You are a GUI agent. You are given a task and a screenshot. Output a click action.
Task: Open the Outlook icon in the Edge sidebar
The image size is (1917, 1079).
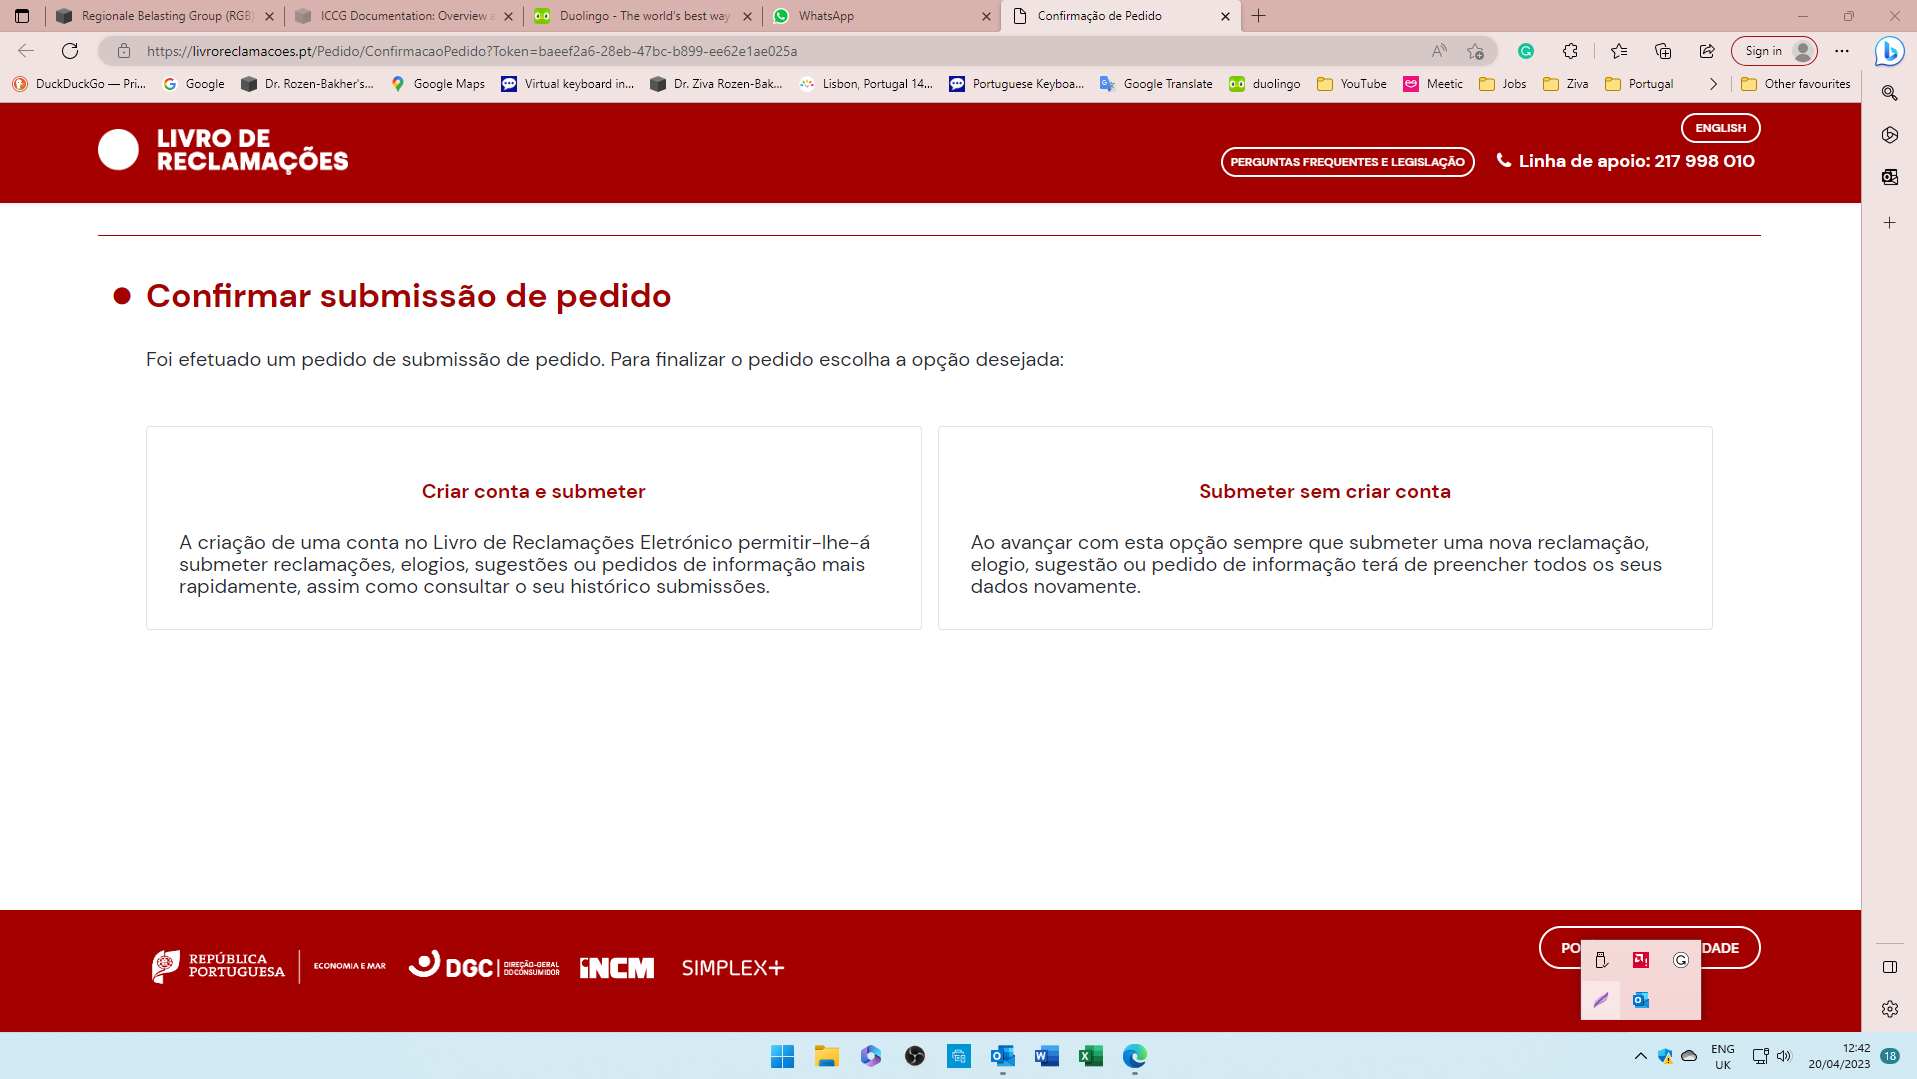coord(1890,177)
